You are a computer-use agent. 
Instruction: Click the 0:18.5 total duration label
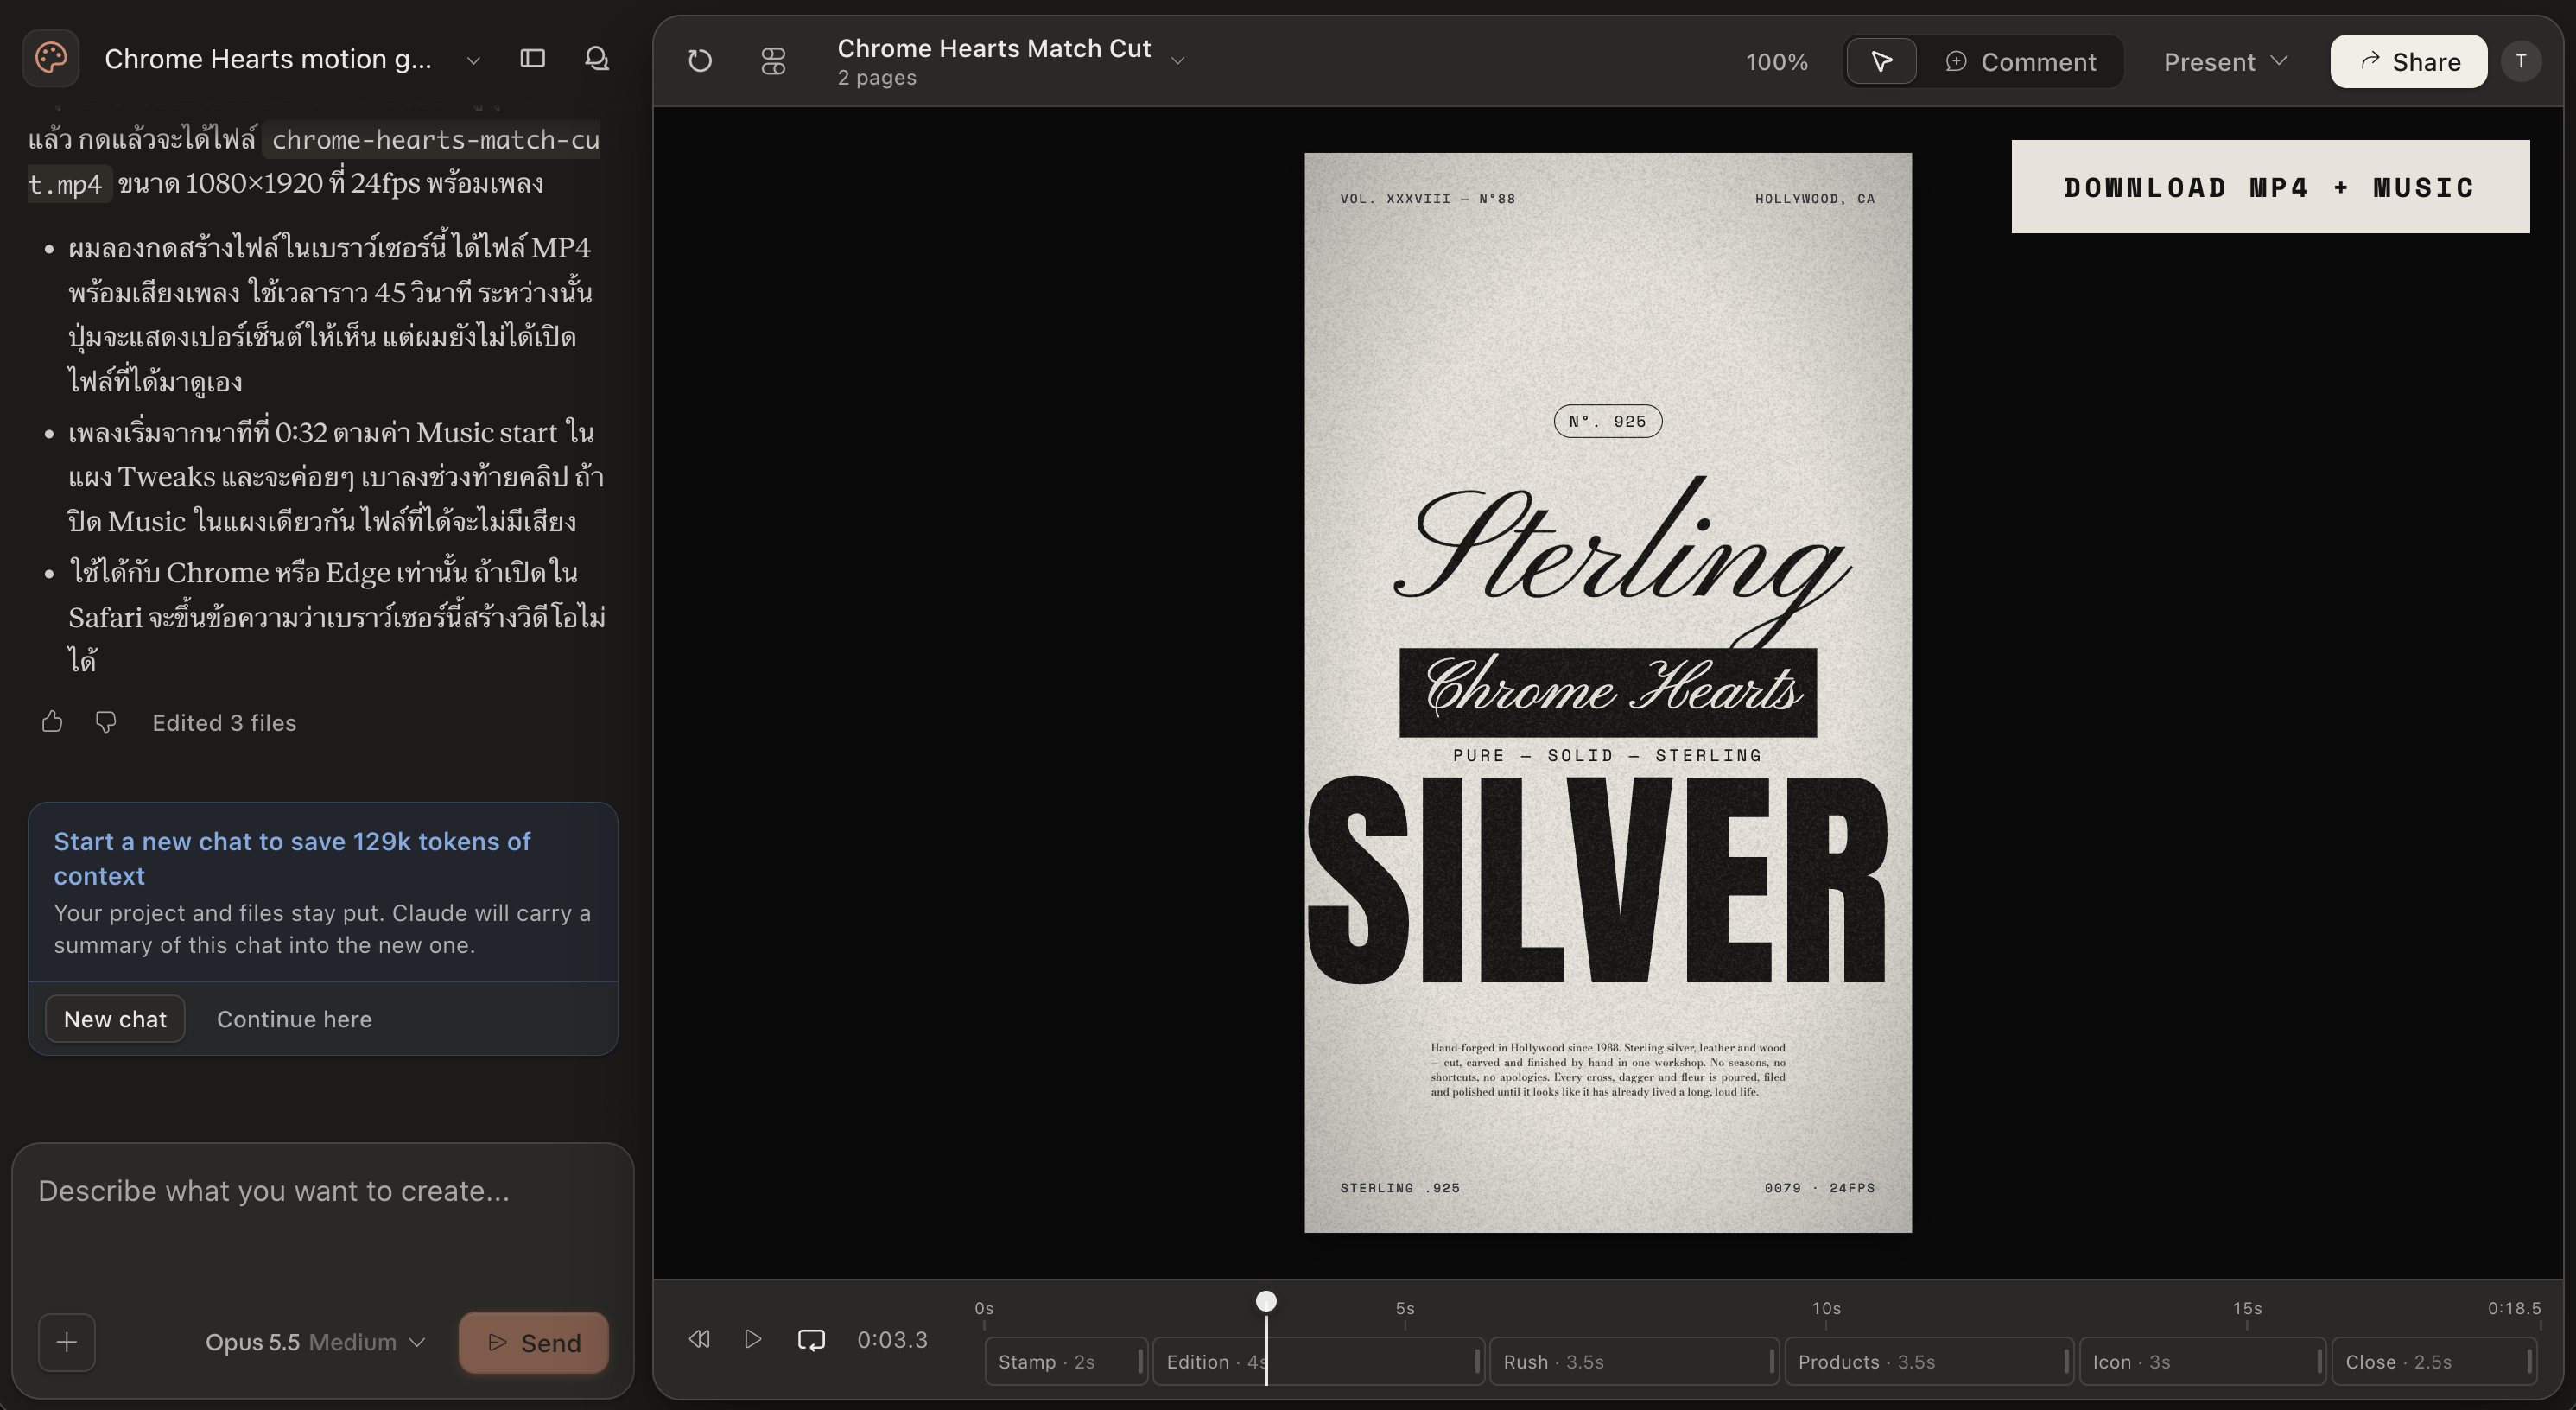coord(2514,1308)
